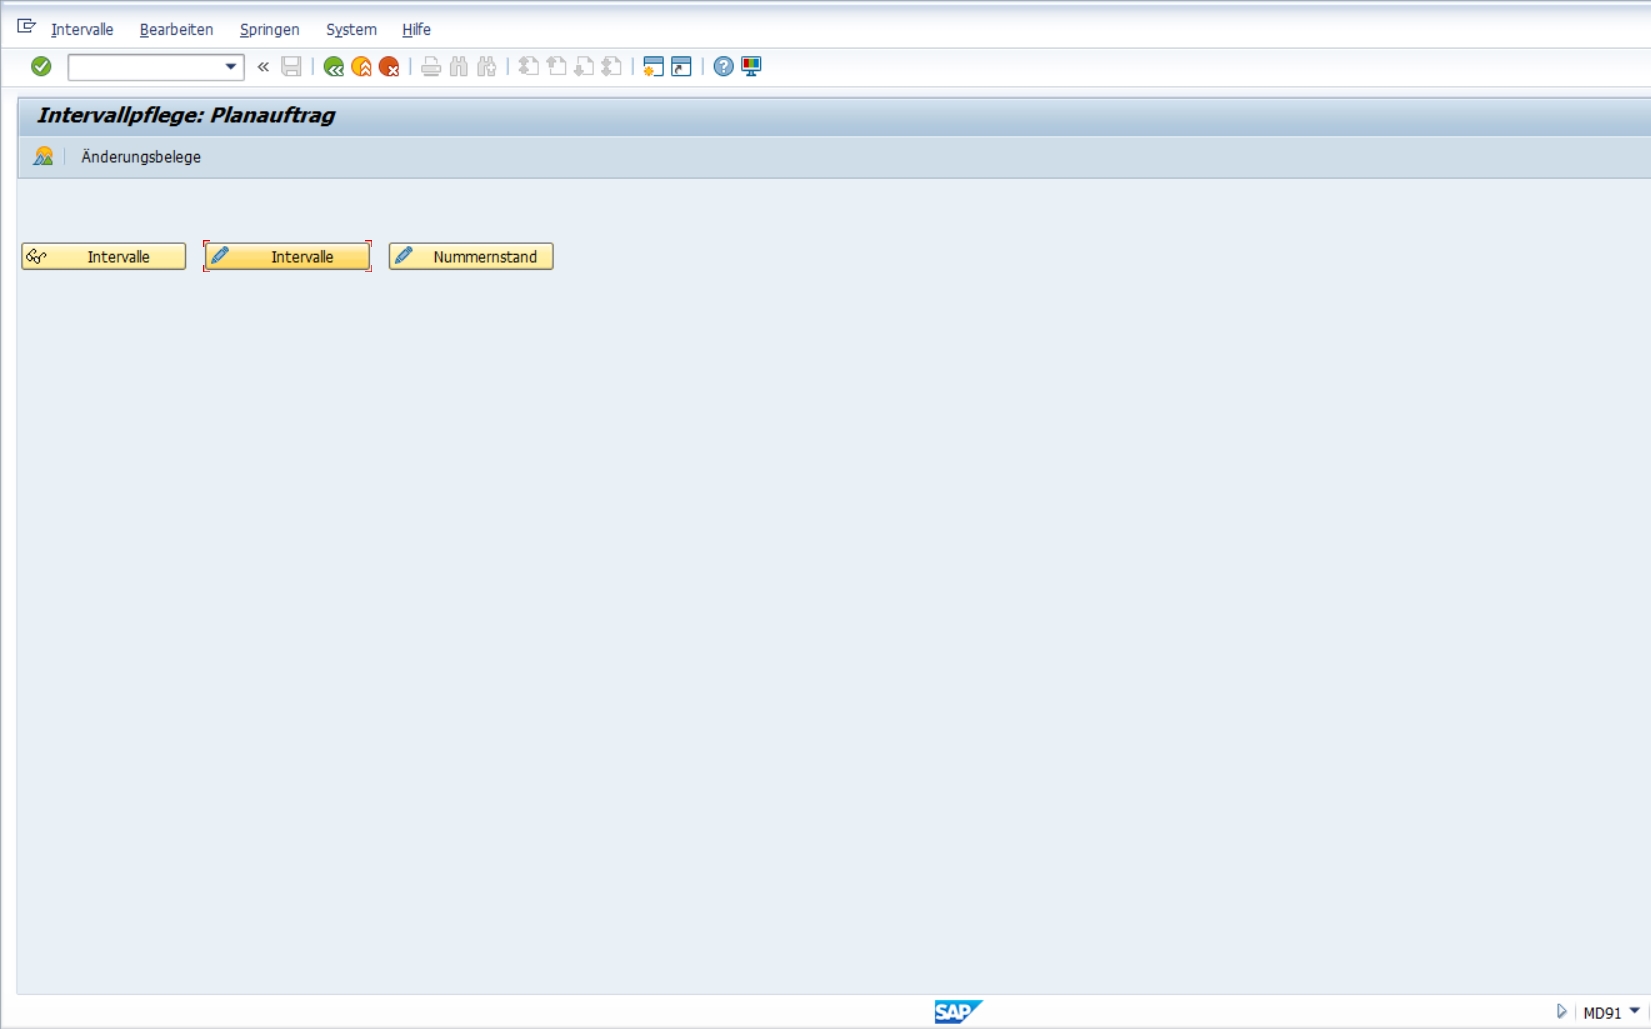Open Help question mark icon

point(723,67)
